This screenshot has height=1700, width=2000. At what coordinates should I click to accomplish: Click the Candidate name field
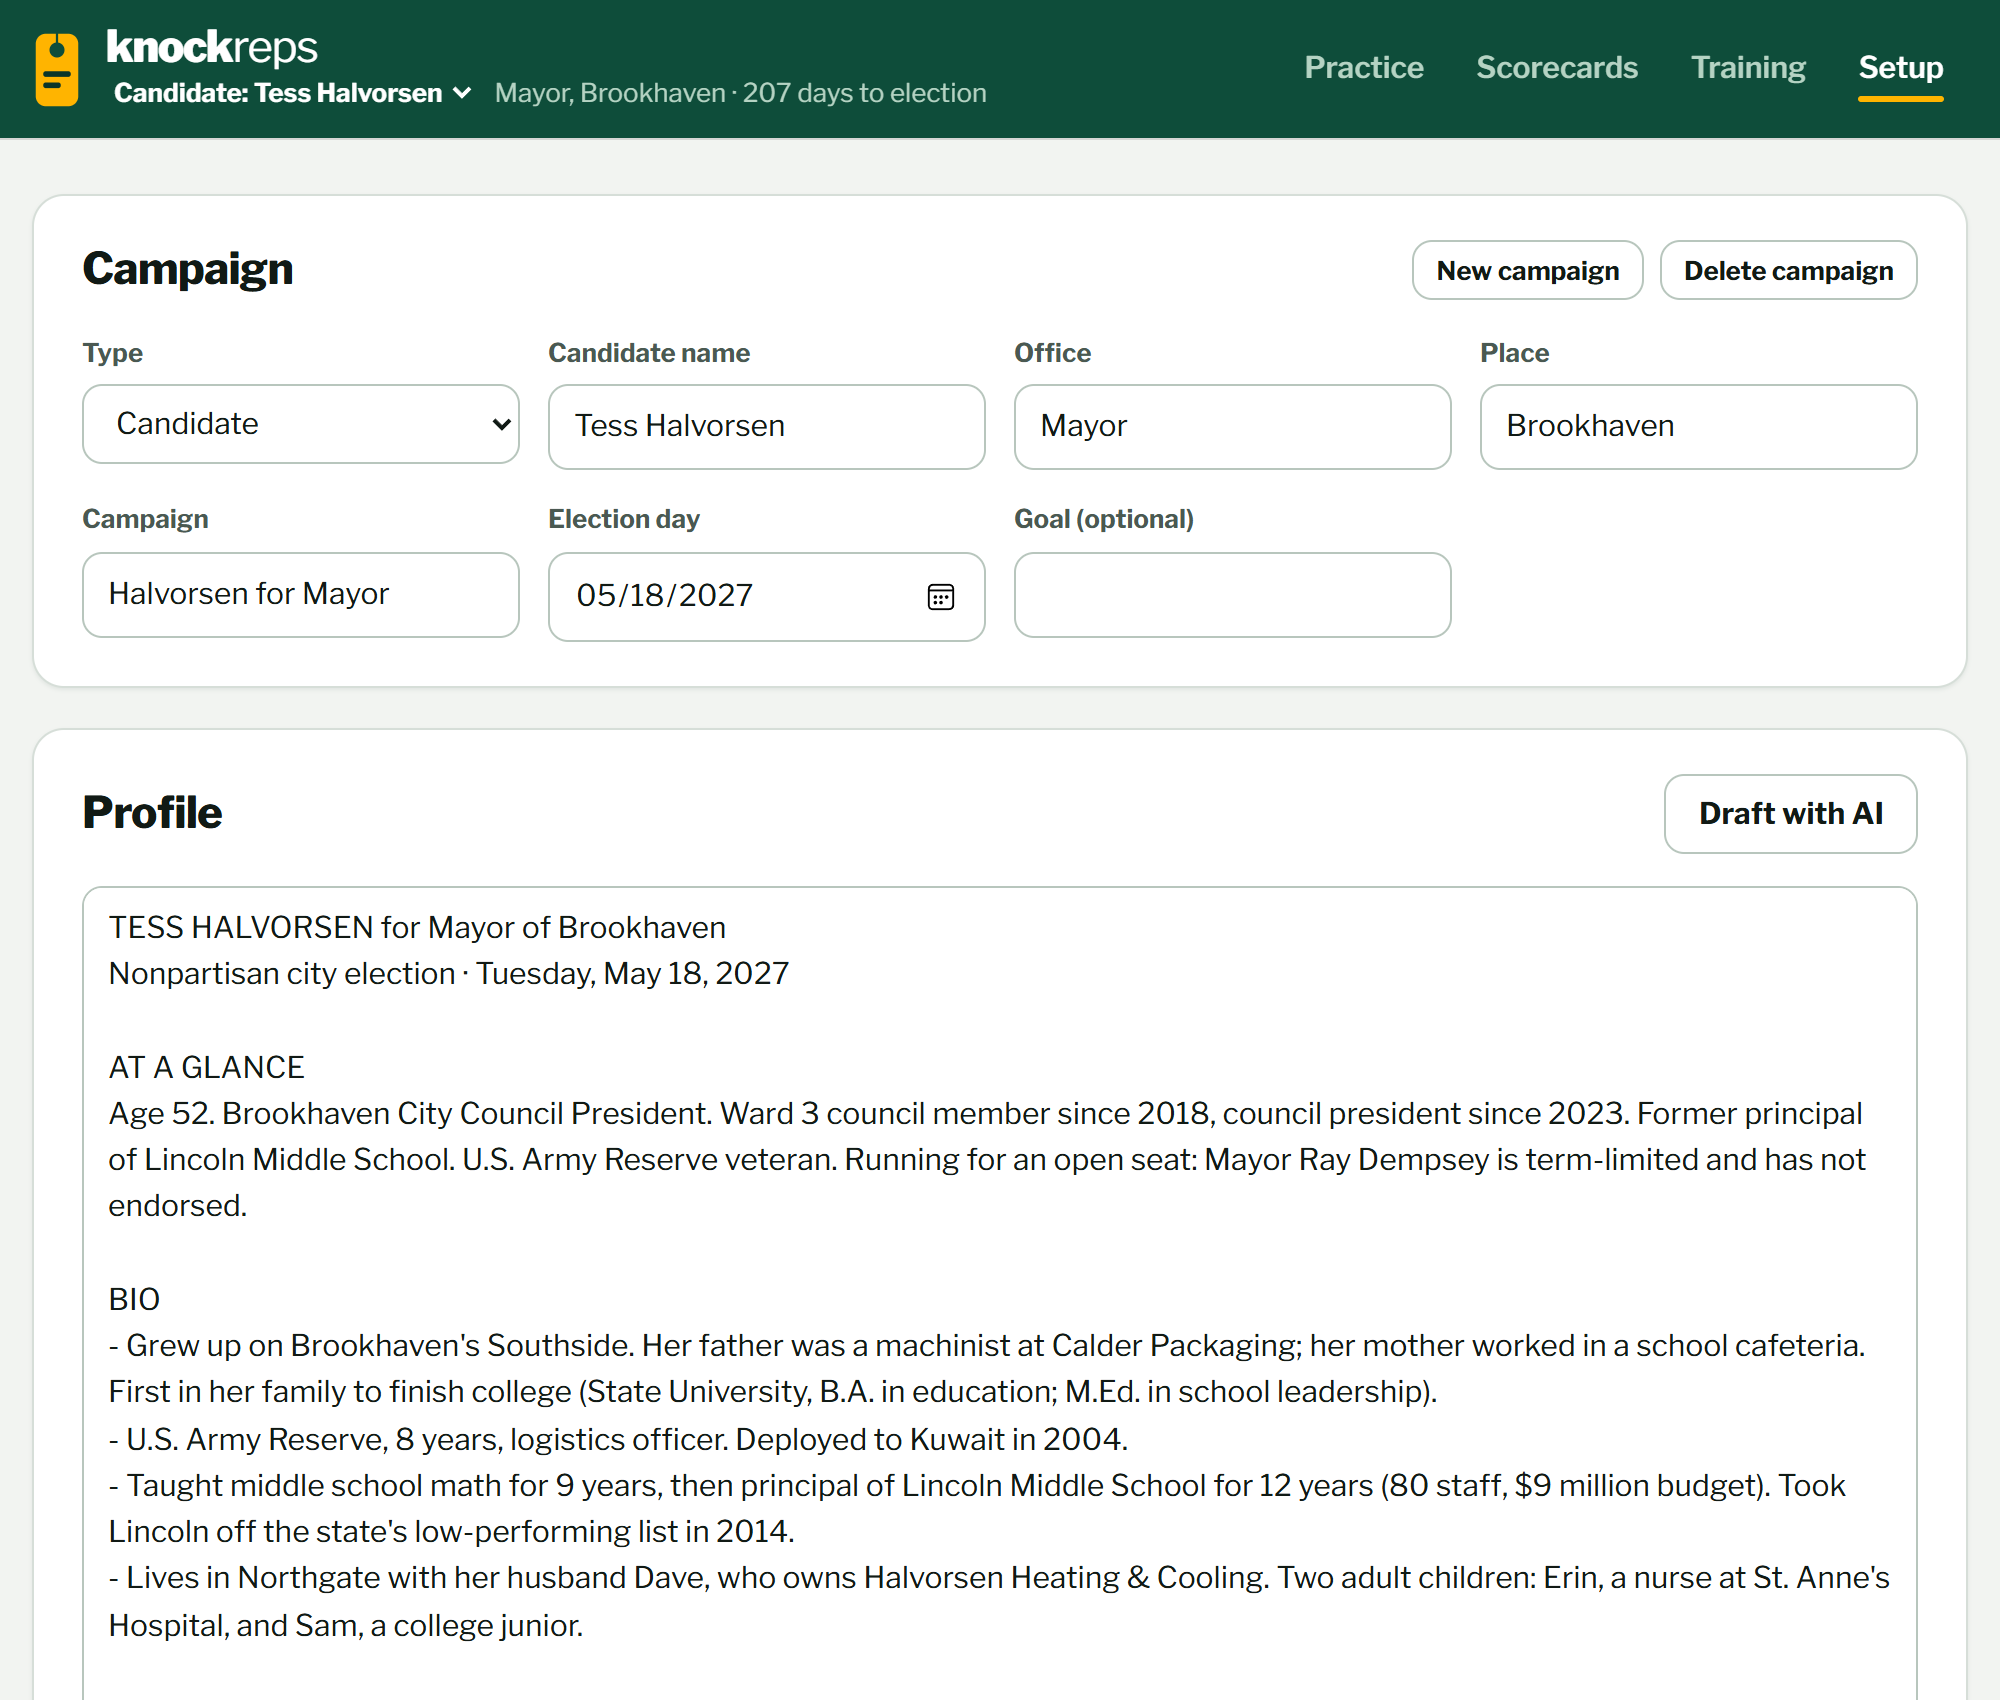[x=767, y=427]
